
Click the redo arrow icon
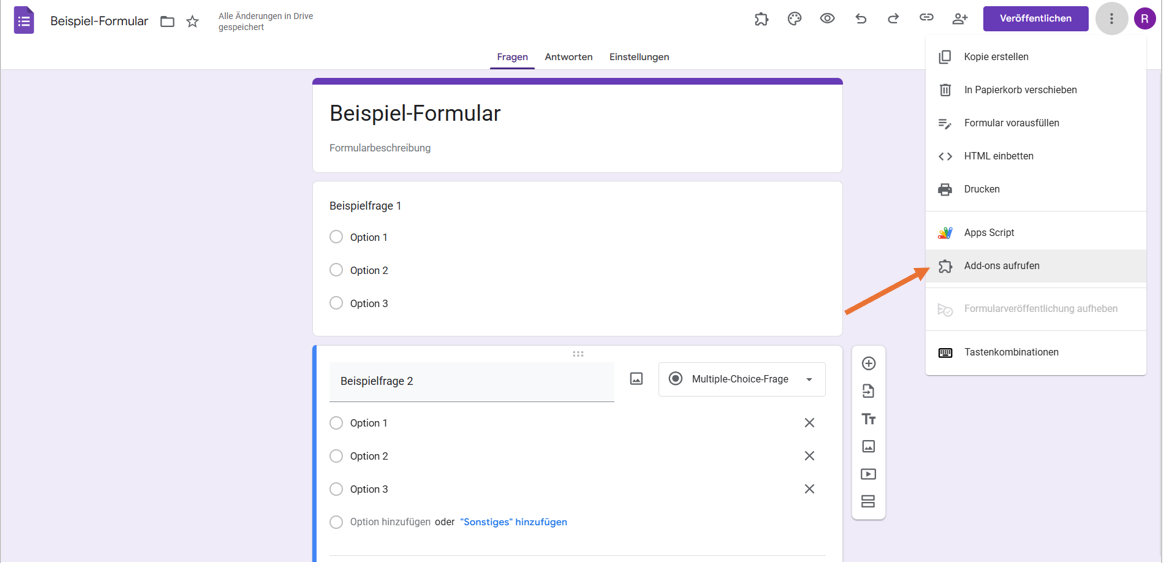coord(893,19)
